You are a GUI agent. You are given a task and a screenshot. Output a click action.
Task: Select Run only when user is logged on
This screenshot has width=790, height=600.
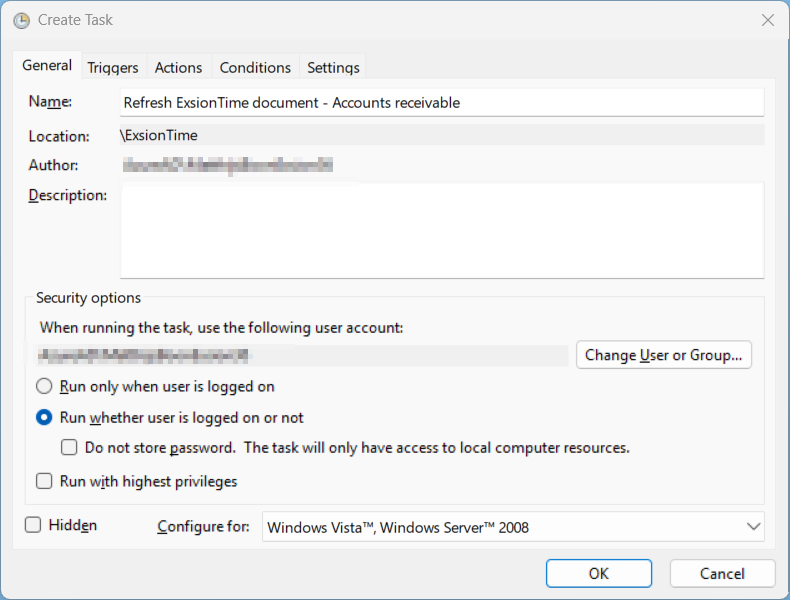[45, 386]
